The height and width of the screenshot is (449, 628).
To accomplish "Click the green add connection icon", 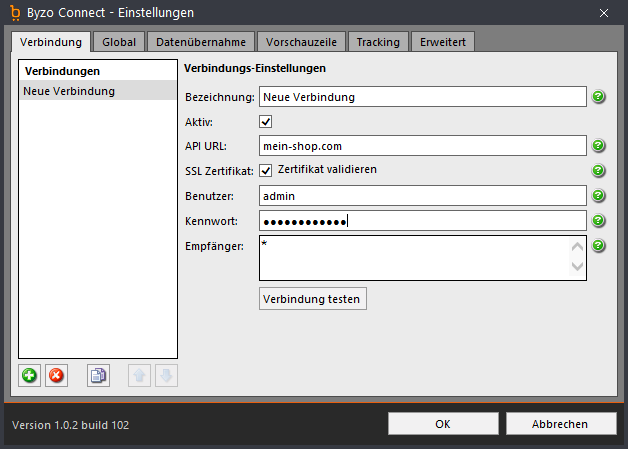I will click(x=29, y=376).
